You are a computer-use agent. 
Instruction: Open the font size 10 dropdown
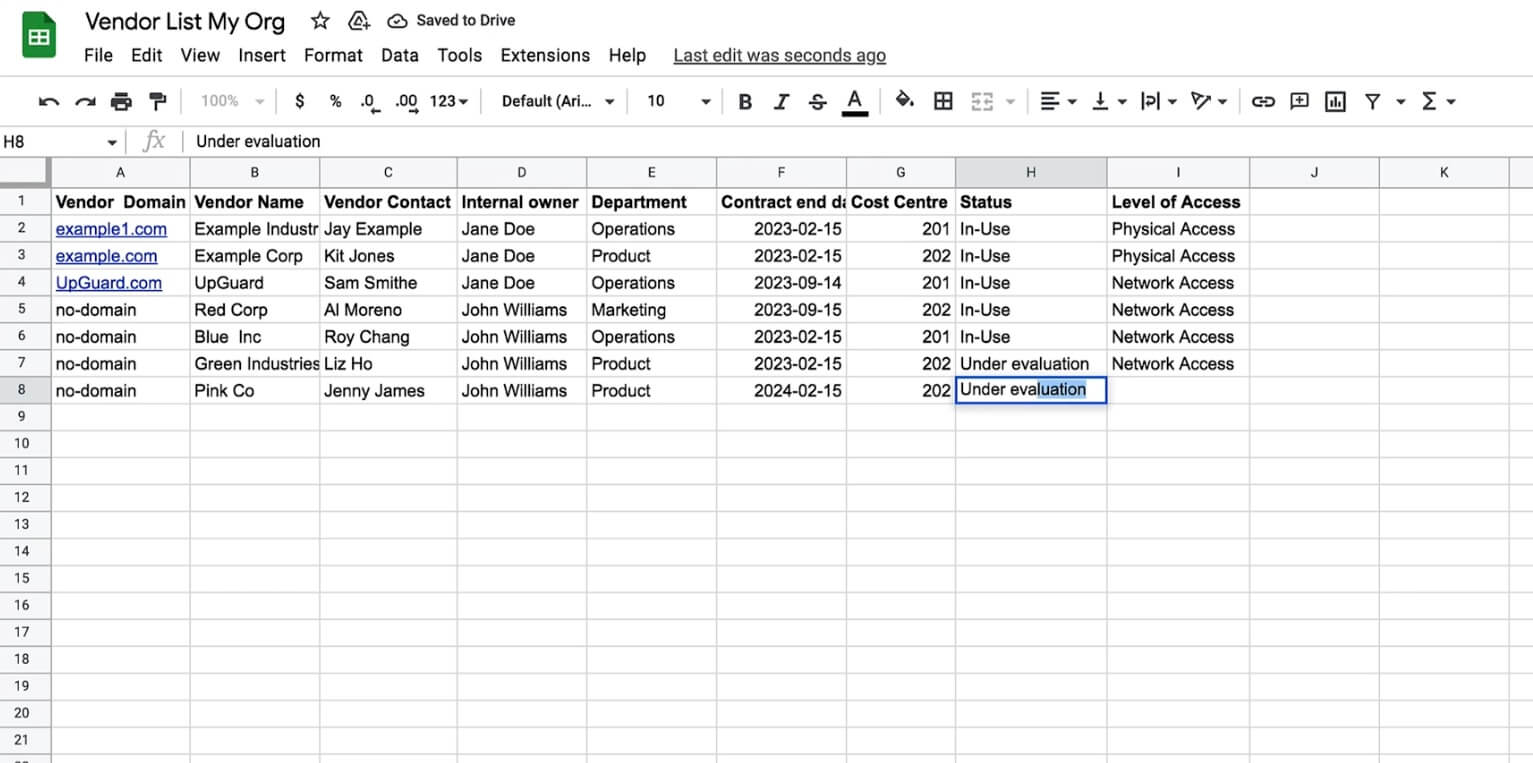pyautogui.click(x=678, y=101)
